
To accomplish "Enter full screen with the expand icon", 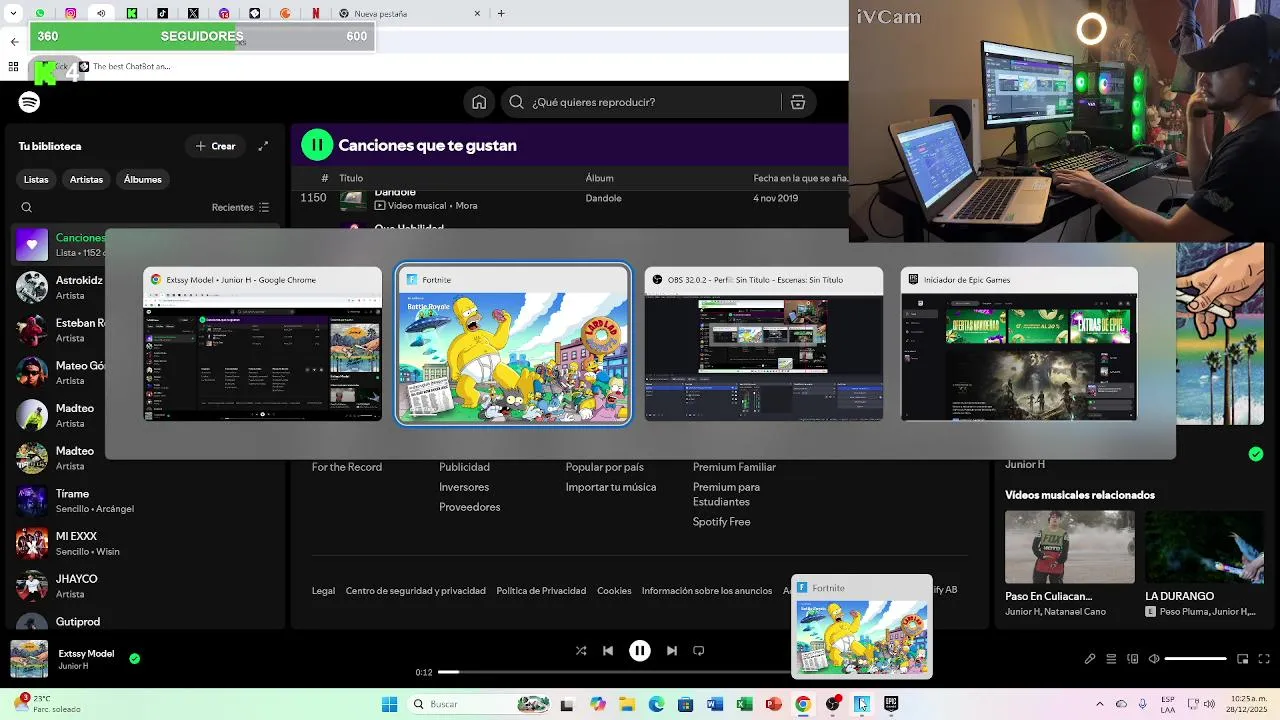I will (1264, 659).
